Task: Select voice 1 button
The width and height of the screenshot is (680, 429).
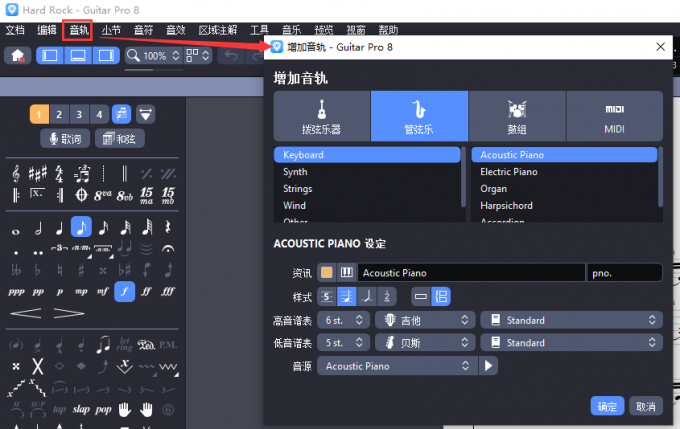Action: (x=39, y=115)
